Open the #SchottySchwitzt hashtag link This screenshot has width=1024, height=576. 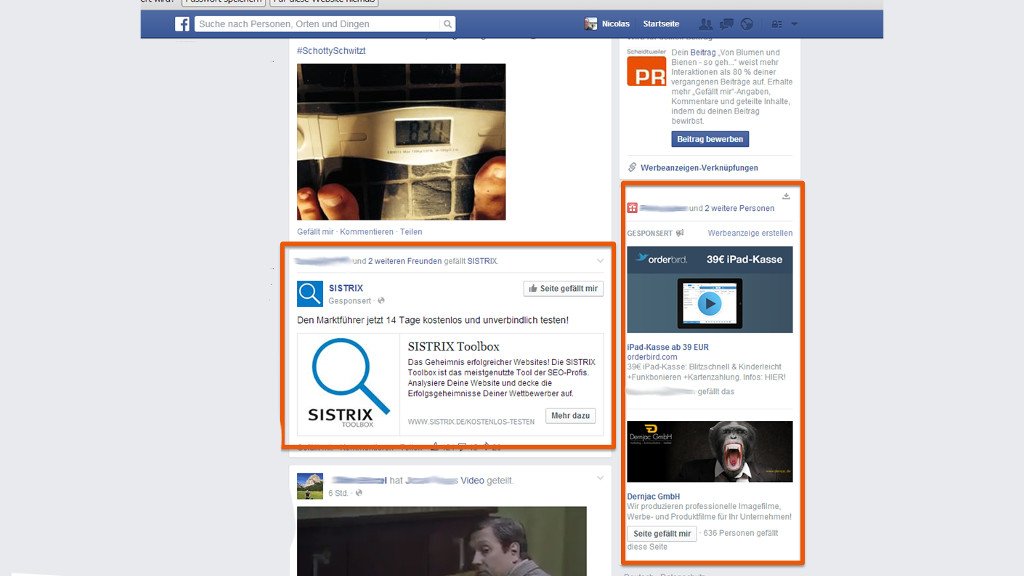[x=331, y=51]
